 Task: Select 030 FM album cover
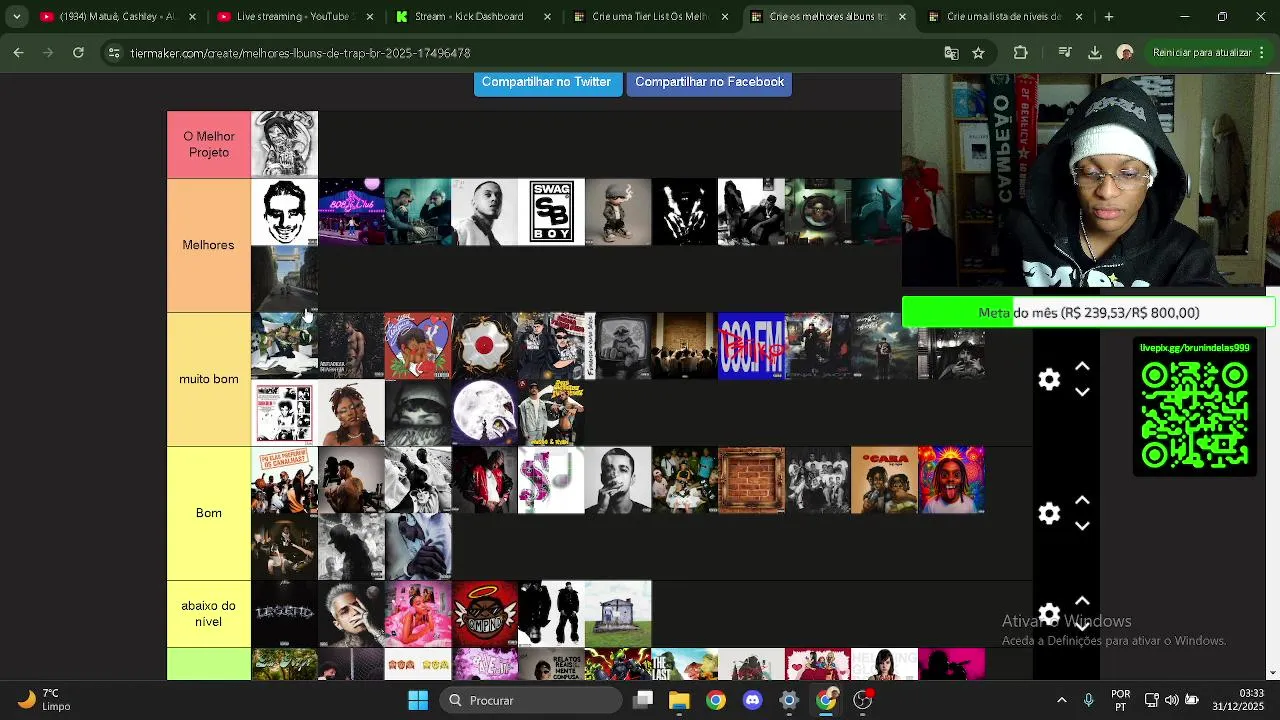[x=751, y=346]
